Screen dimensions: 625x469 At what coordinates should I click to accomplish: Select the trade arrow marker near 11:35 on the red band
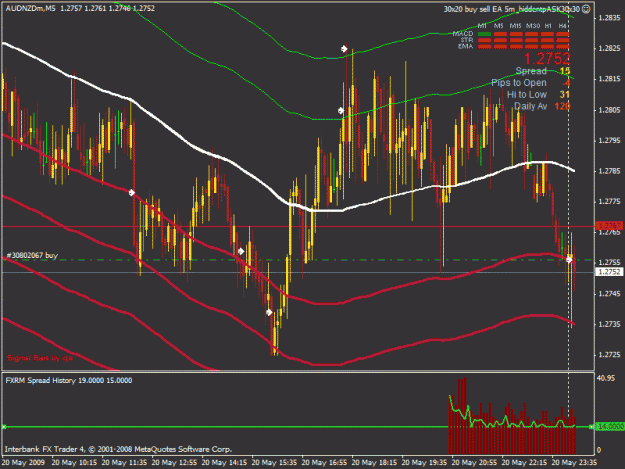click(132, 193)
